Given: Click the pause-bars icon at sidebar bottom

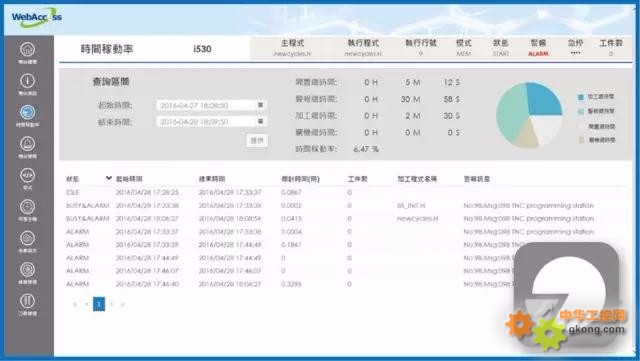Looking at the screenshot, I should point(27,301).
